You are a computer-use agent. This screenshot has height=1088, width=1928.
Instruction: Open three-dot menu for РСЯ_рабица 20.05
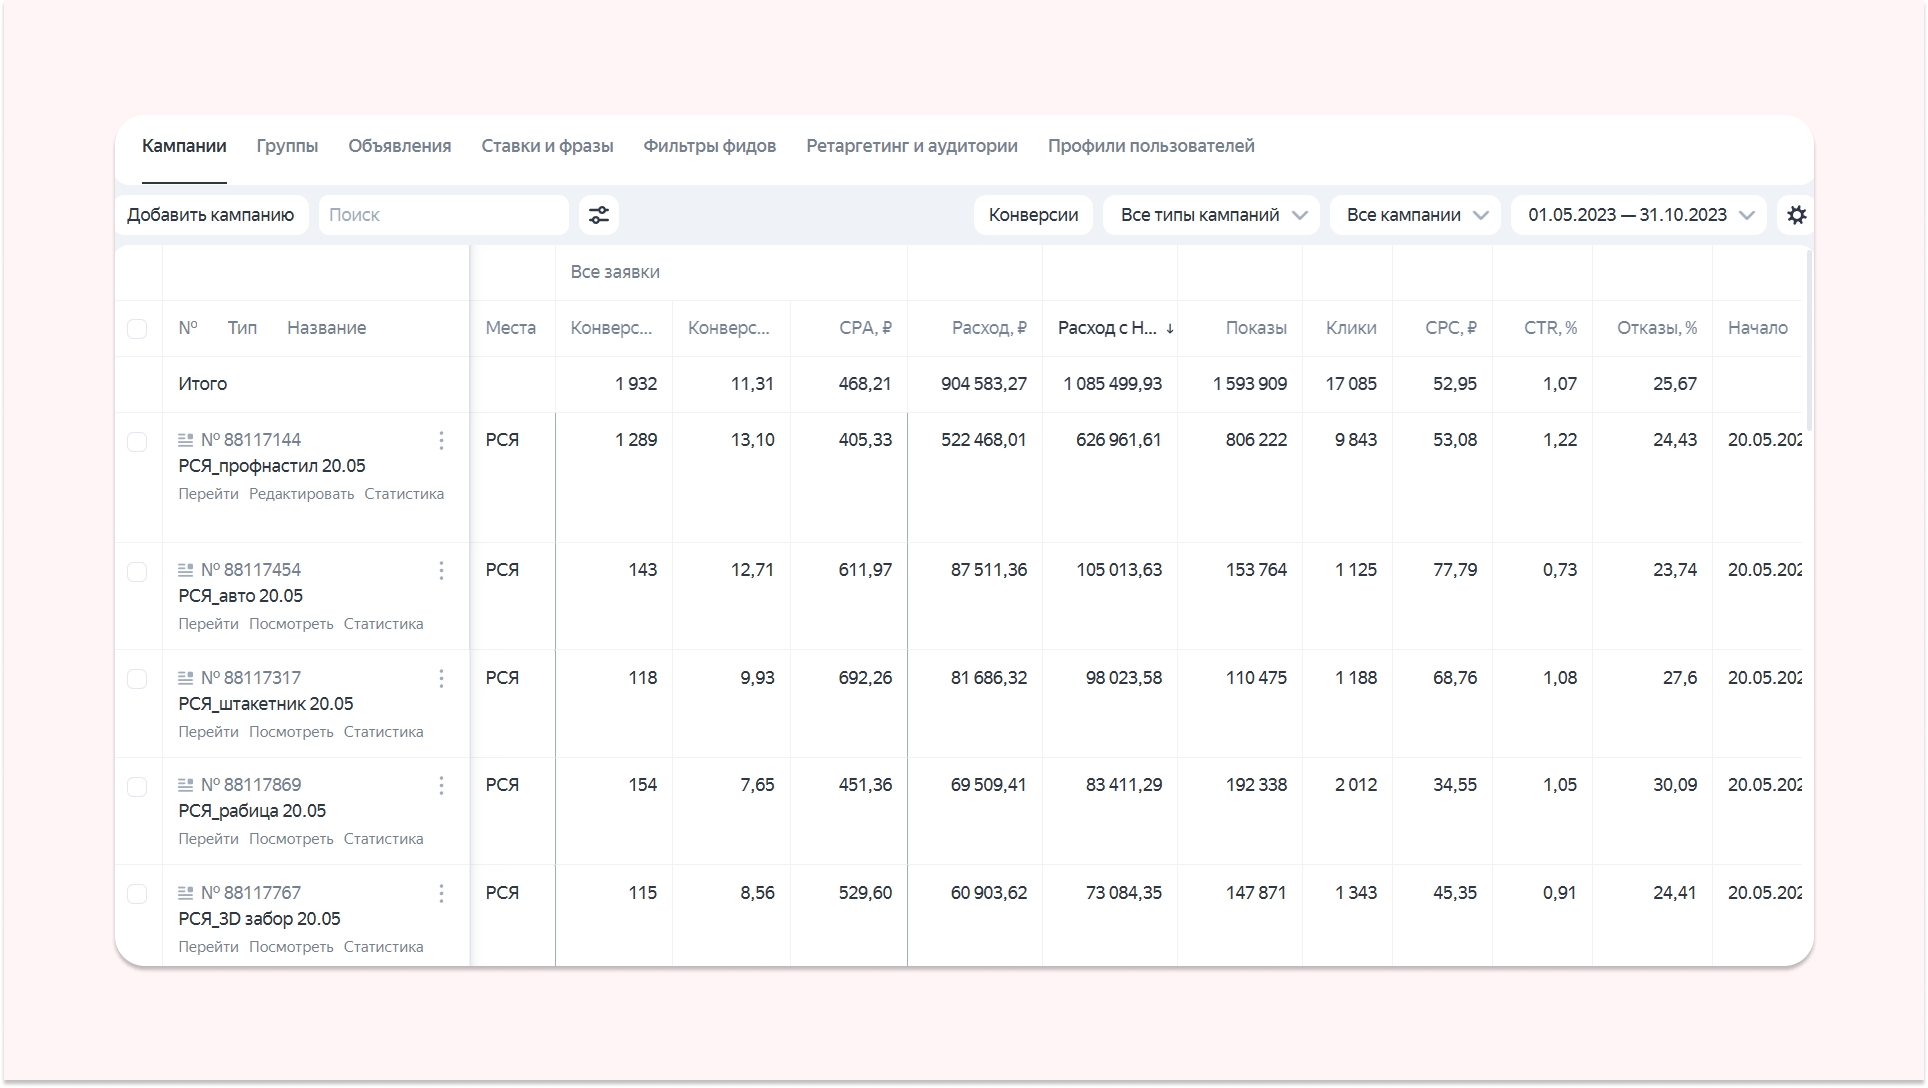point(441,786)
